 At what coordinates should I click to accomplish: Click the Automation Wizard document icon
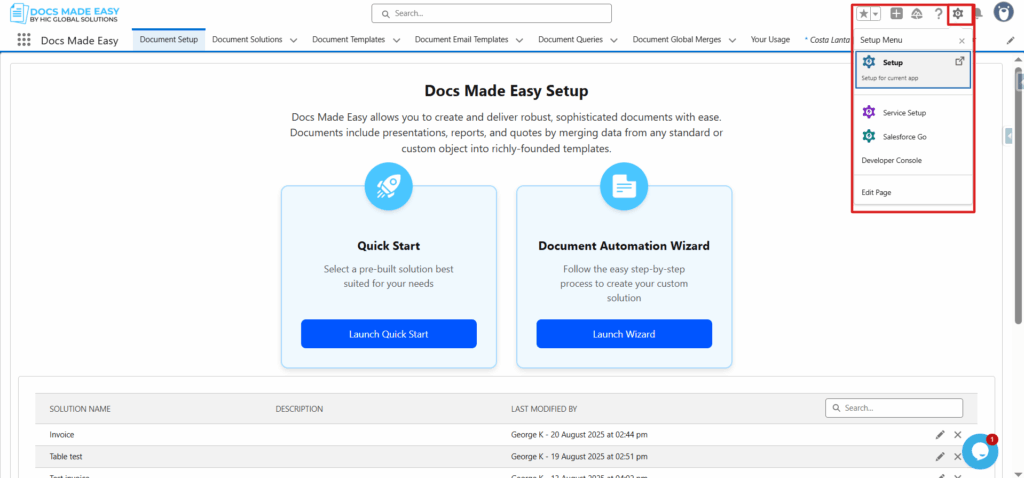(x=624, y=186)
